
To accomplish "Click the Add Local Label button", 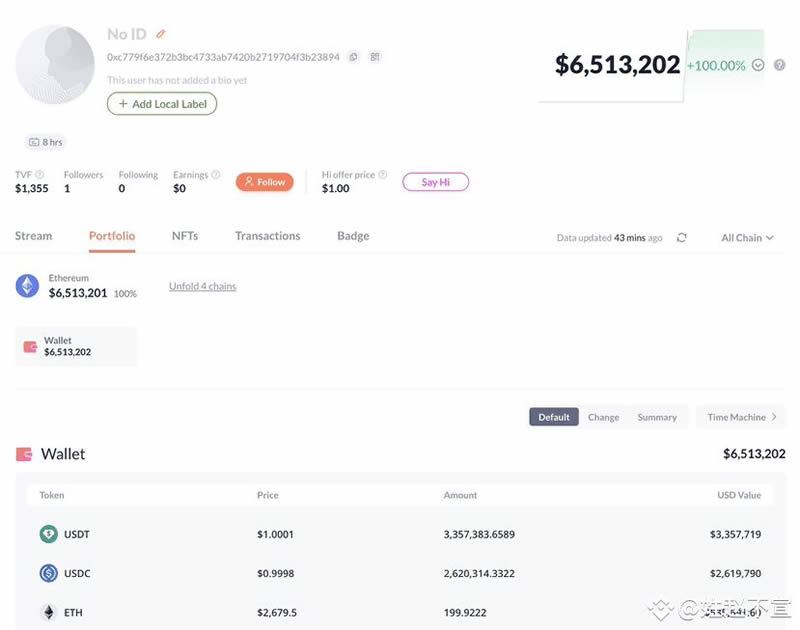I will click(162, 104).
